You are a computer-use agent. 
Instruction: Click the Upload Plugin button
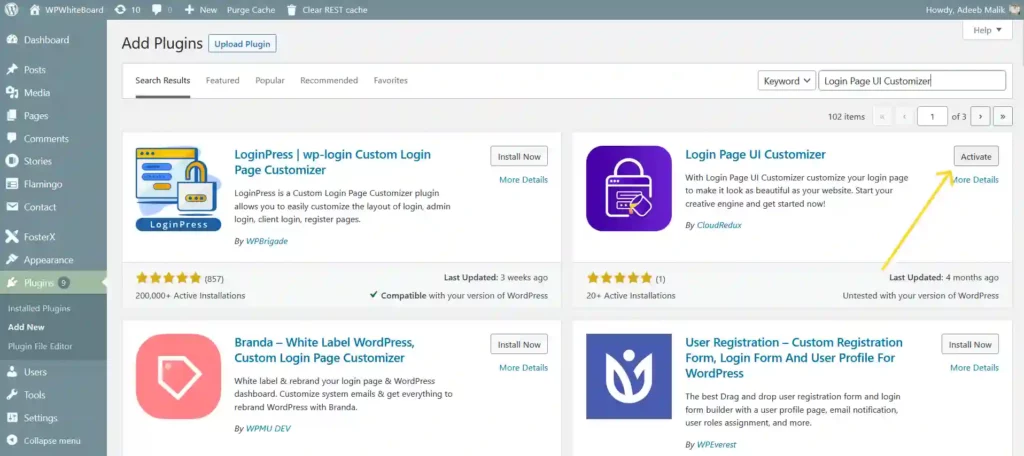(242, 44)
